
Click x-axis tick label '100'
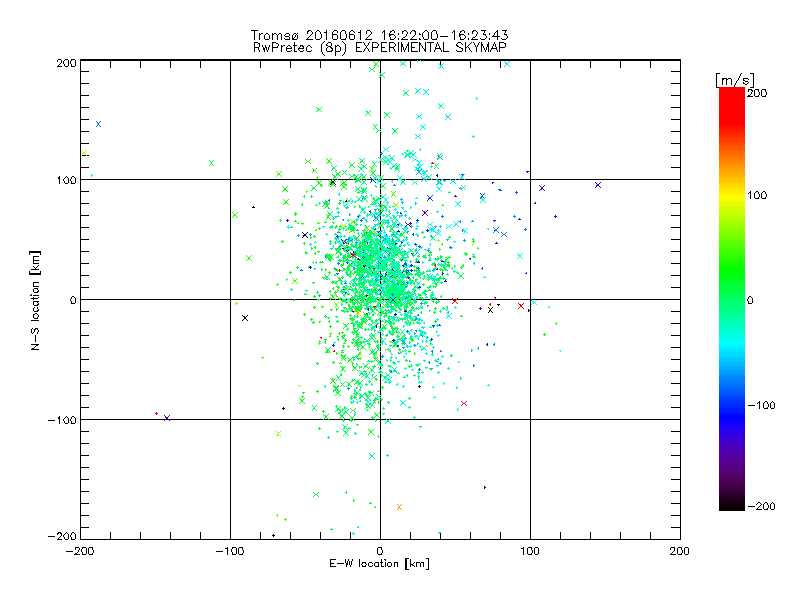click(x=530, y=551)
